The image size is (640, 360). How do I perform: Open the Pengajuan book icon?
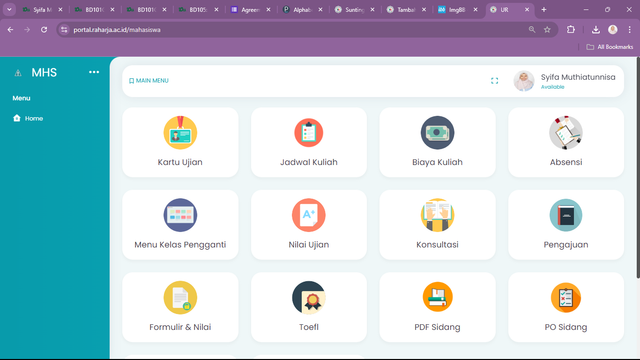tap(566, 215)
